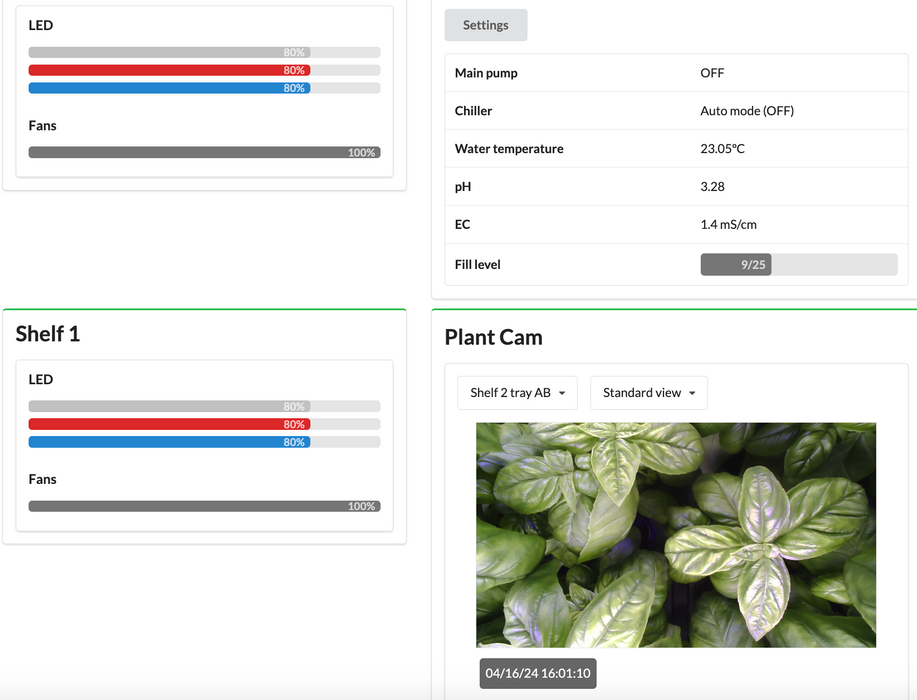The image size is (917, 700).
Task: Click the Fans bar in the upper panel
Action: click(x=204, y=153)
